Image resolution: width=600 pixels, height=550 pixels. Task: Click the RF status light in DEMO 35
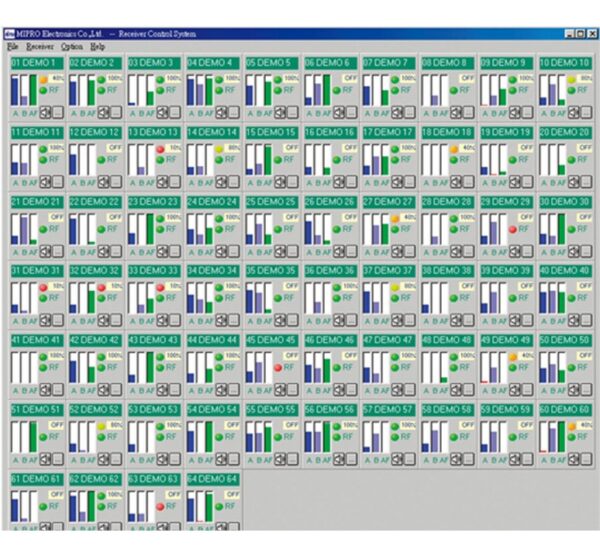click(278, 298)
